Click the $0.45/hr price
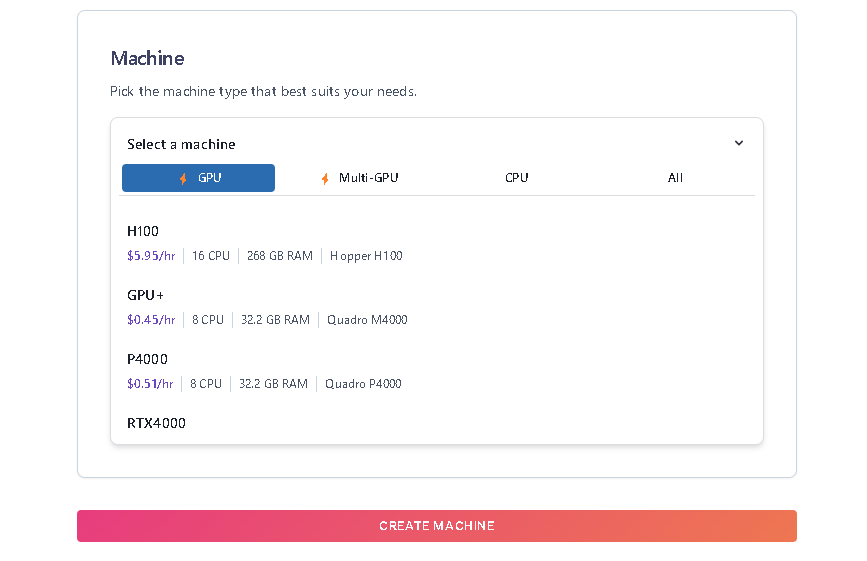This screenshot has width=867, height=561. (151, 320)
